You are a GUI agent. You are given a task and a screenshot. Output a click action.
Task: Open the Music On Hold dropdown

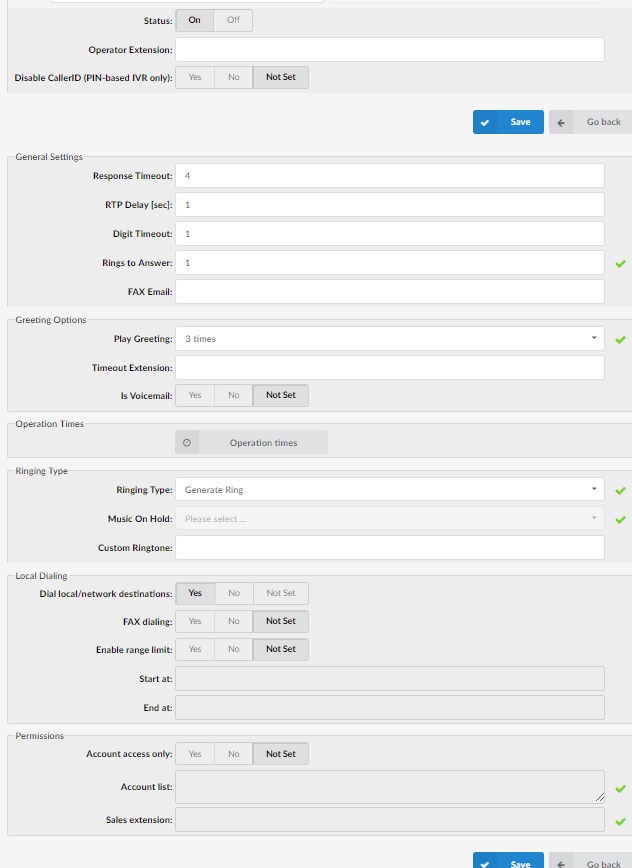coord(389,519)
